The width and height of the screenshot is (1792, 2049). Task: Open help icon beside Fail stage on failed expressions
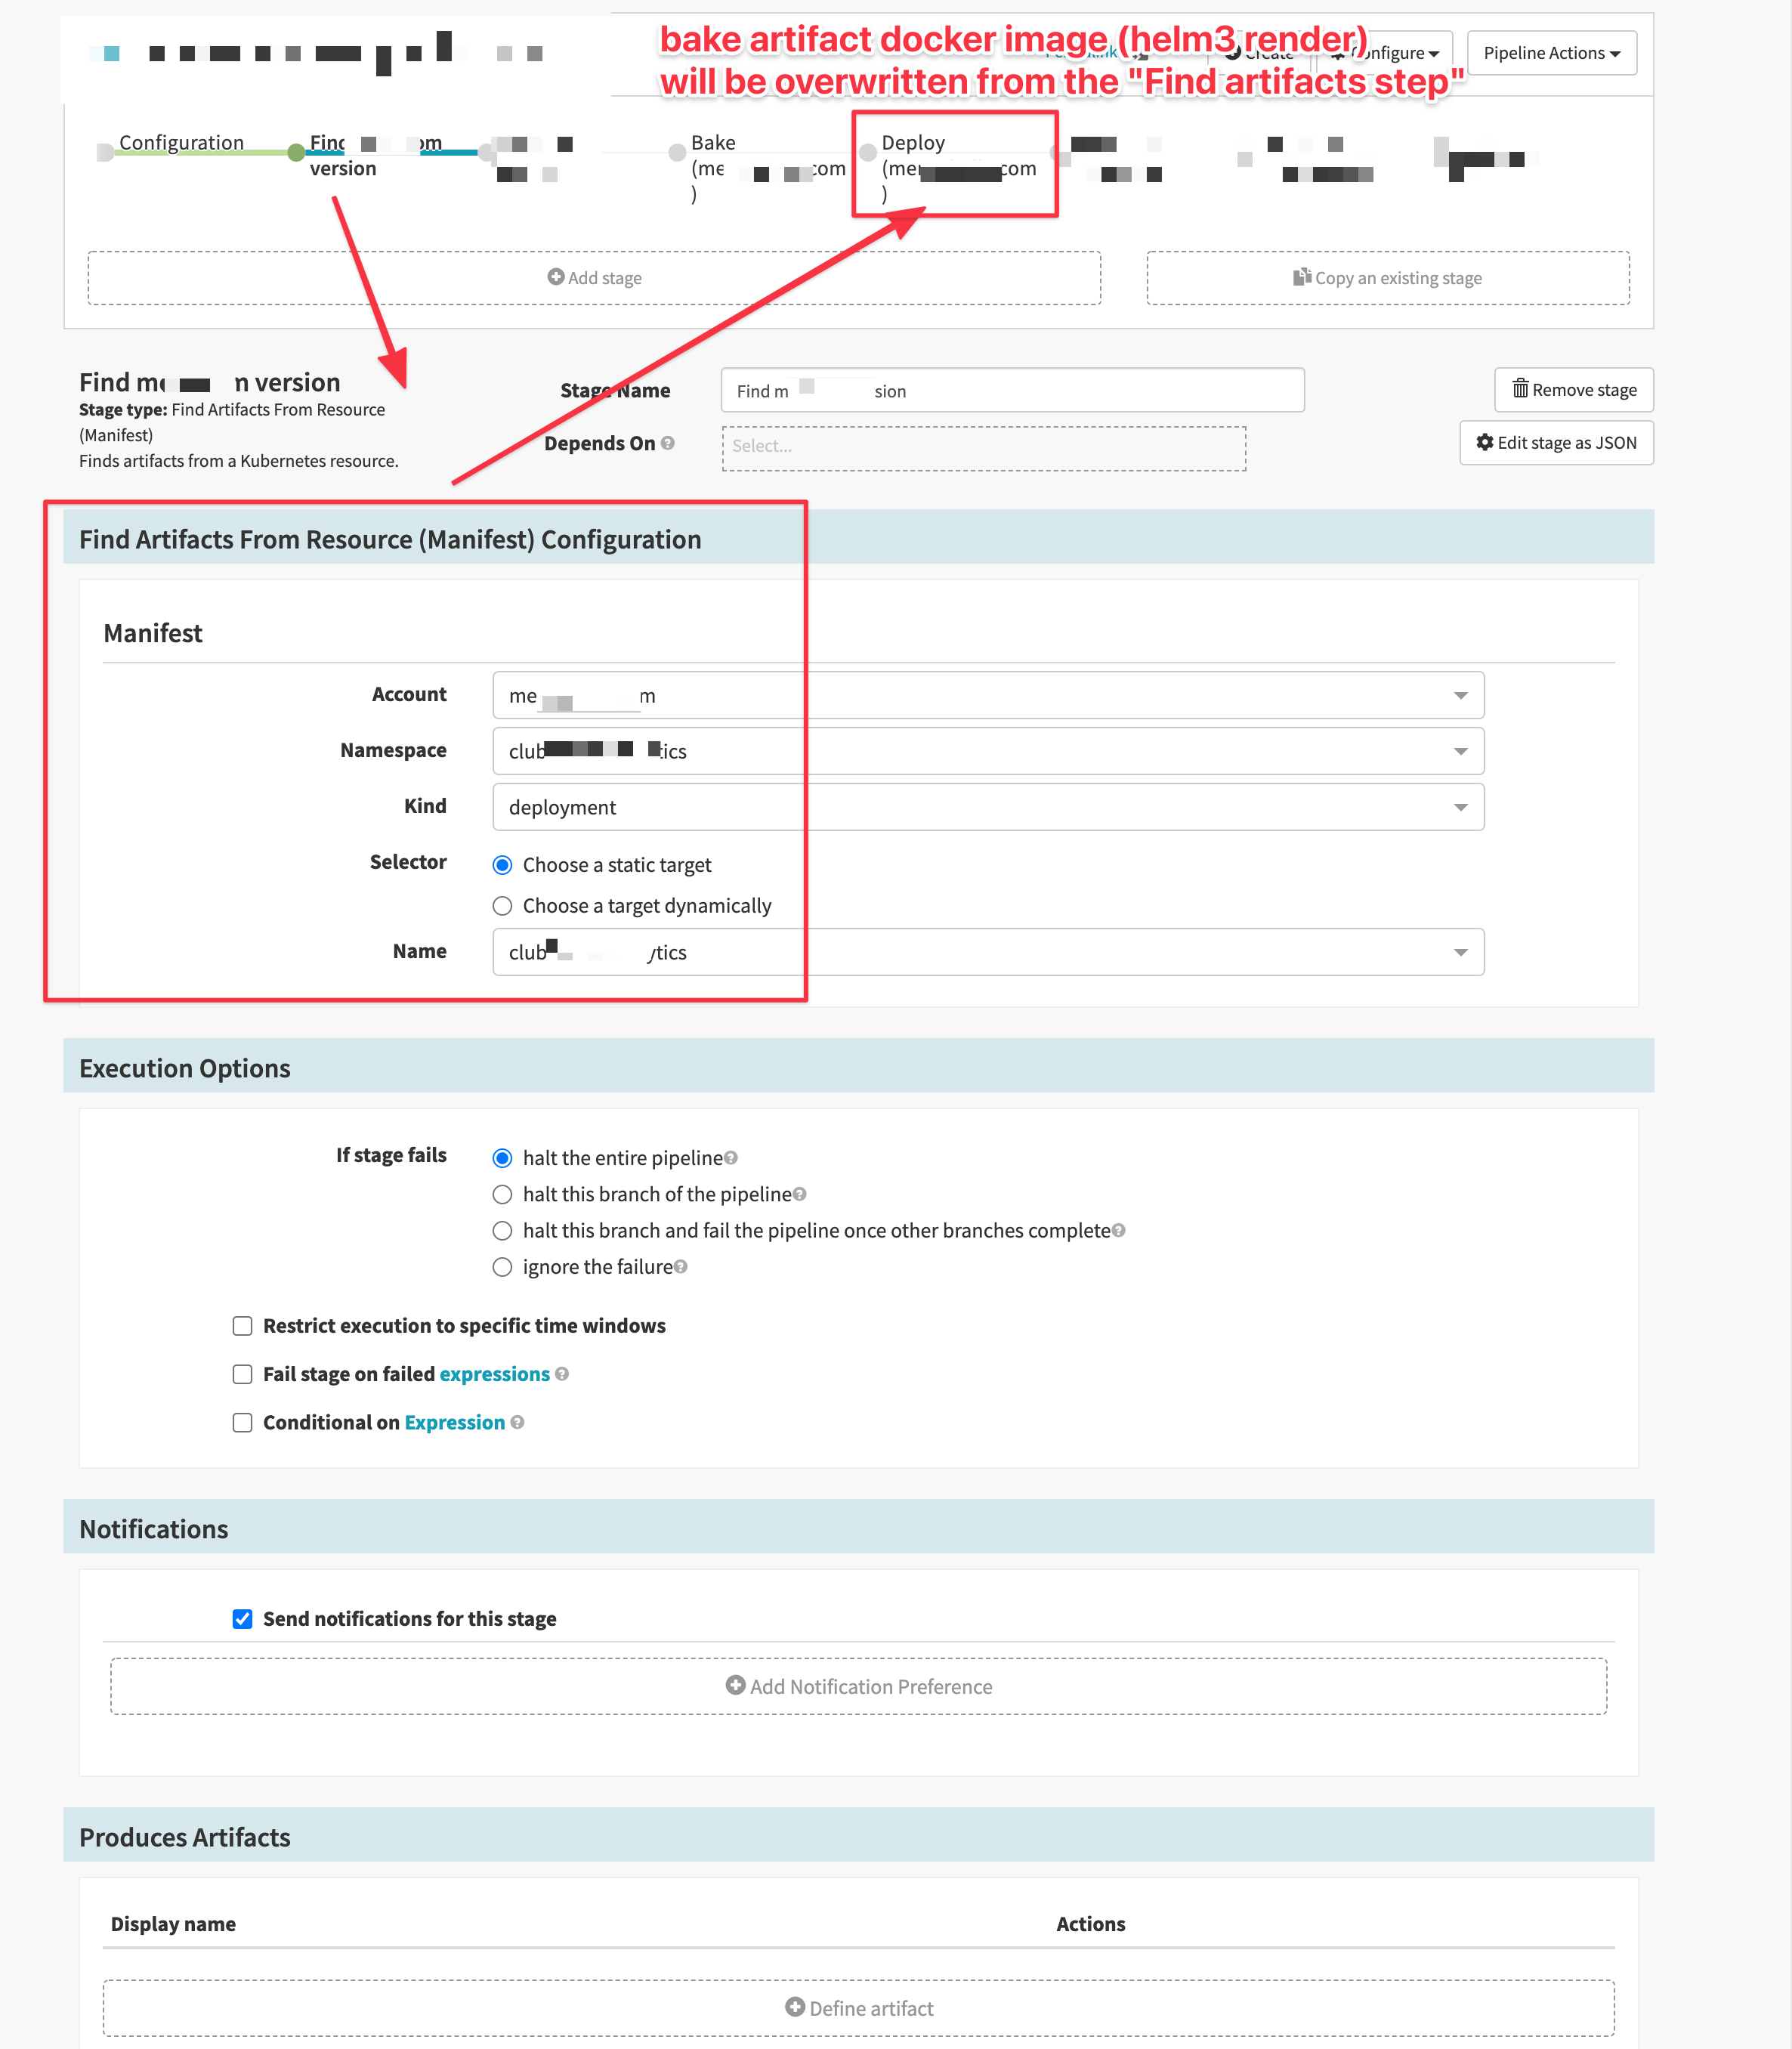coord(562,1374)
